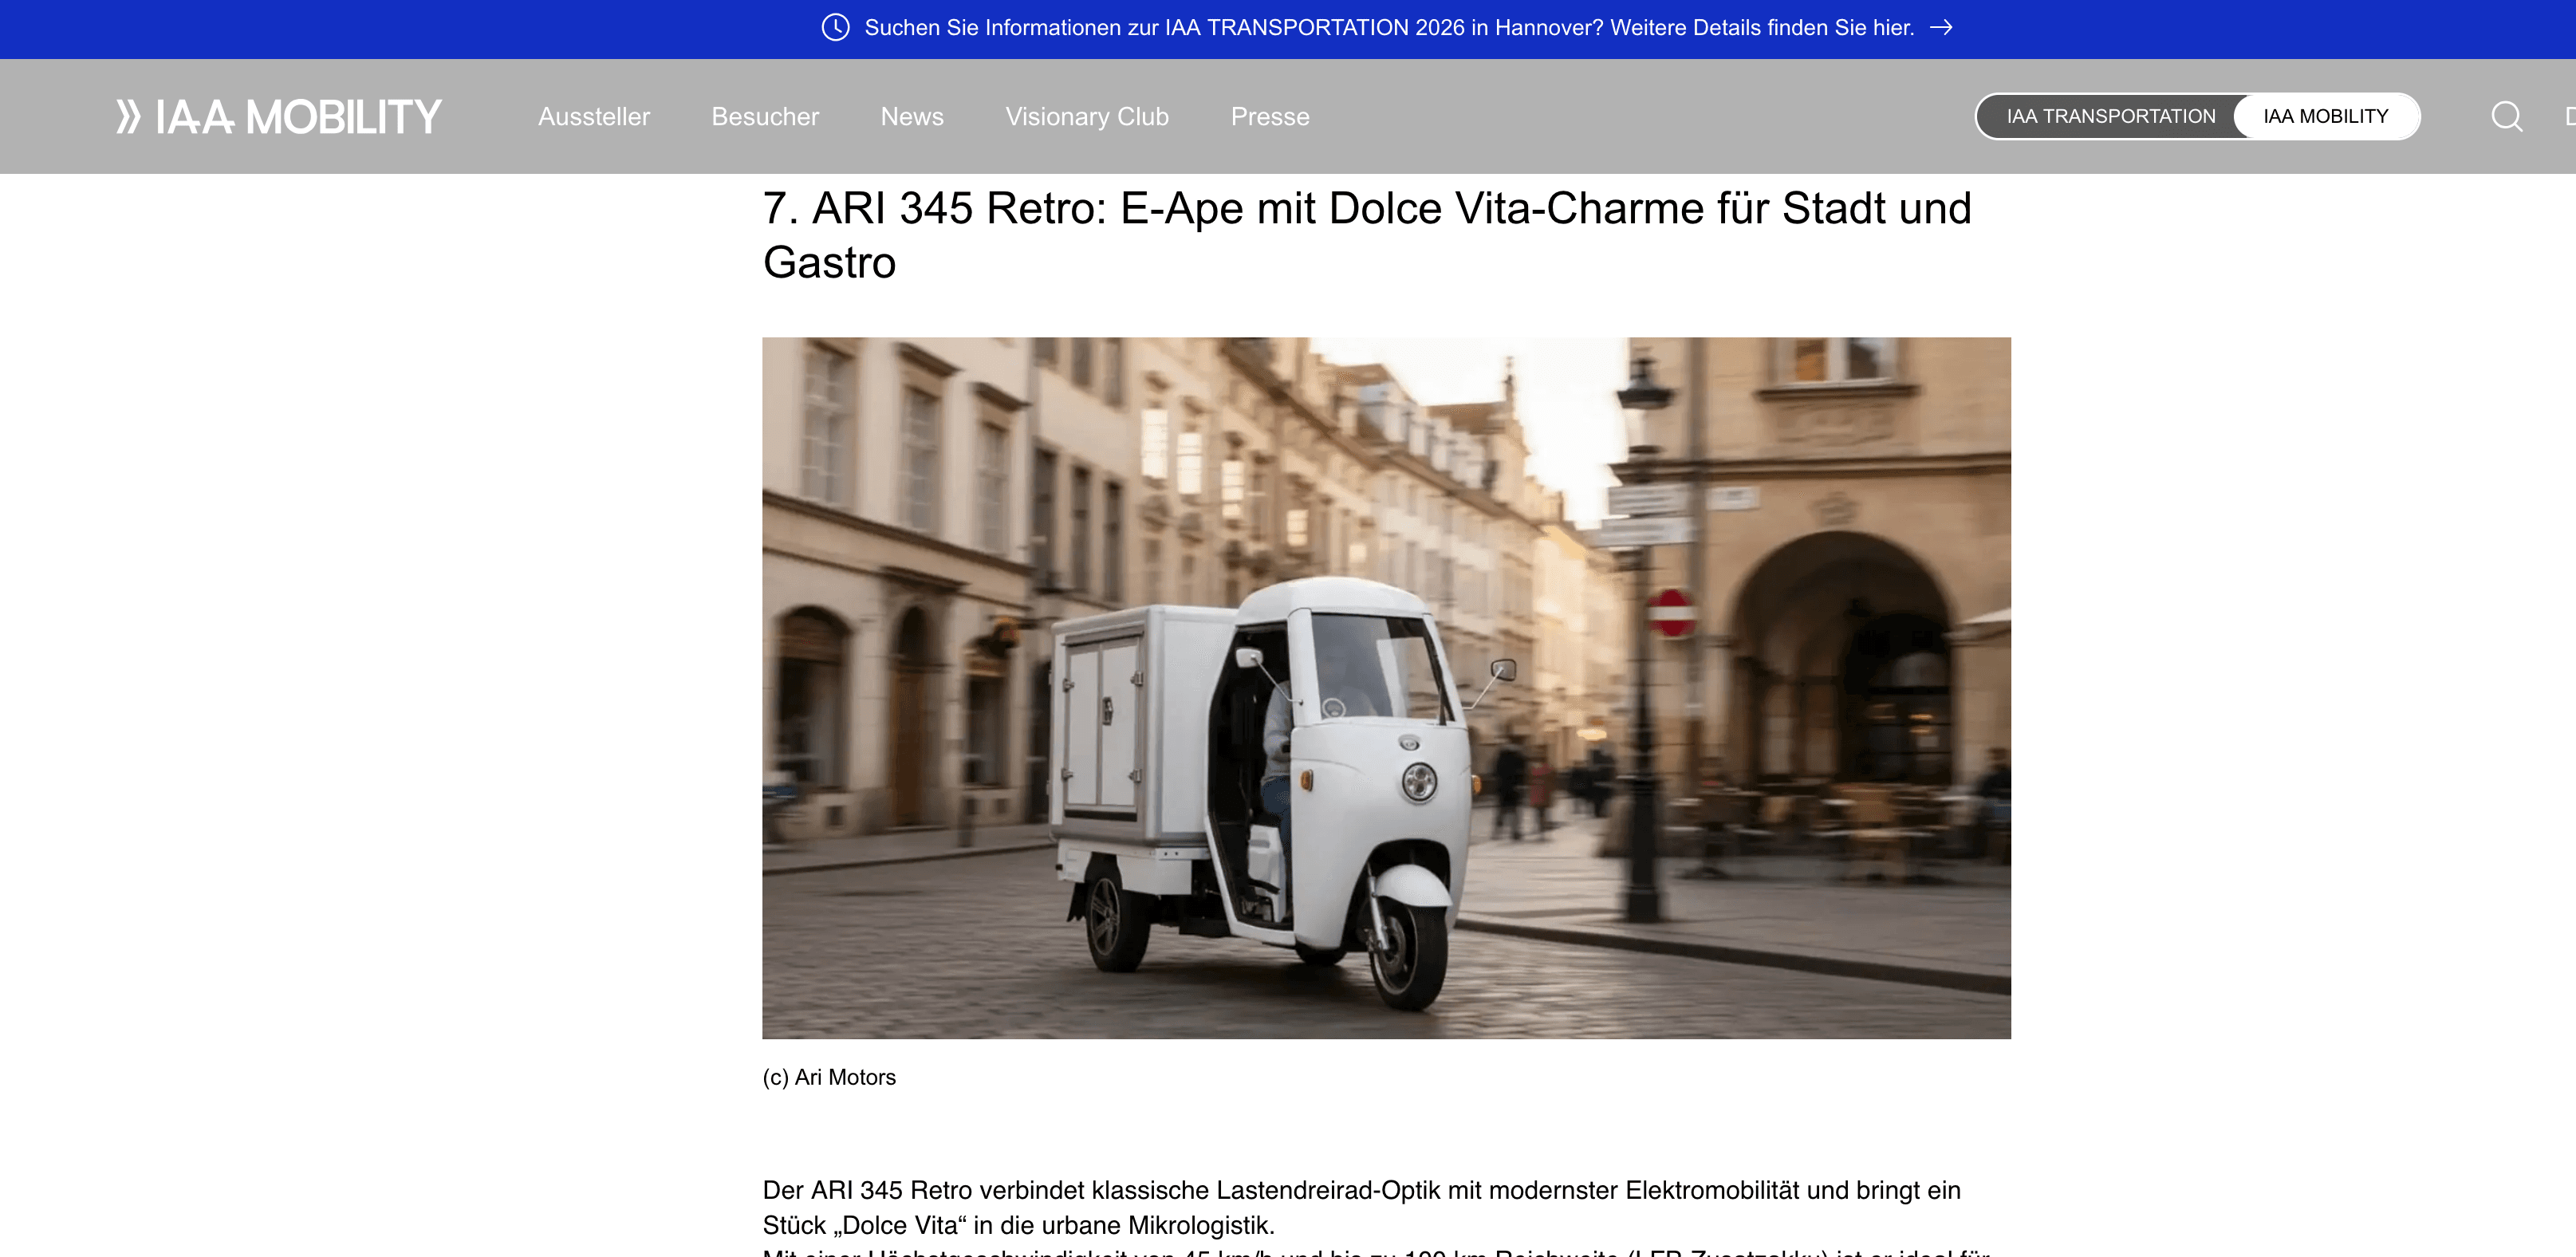Click the clock symbol before the announcement text
This screenshot has width=2576, height=1257.
(x=834, y=28)
